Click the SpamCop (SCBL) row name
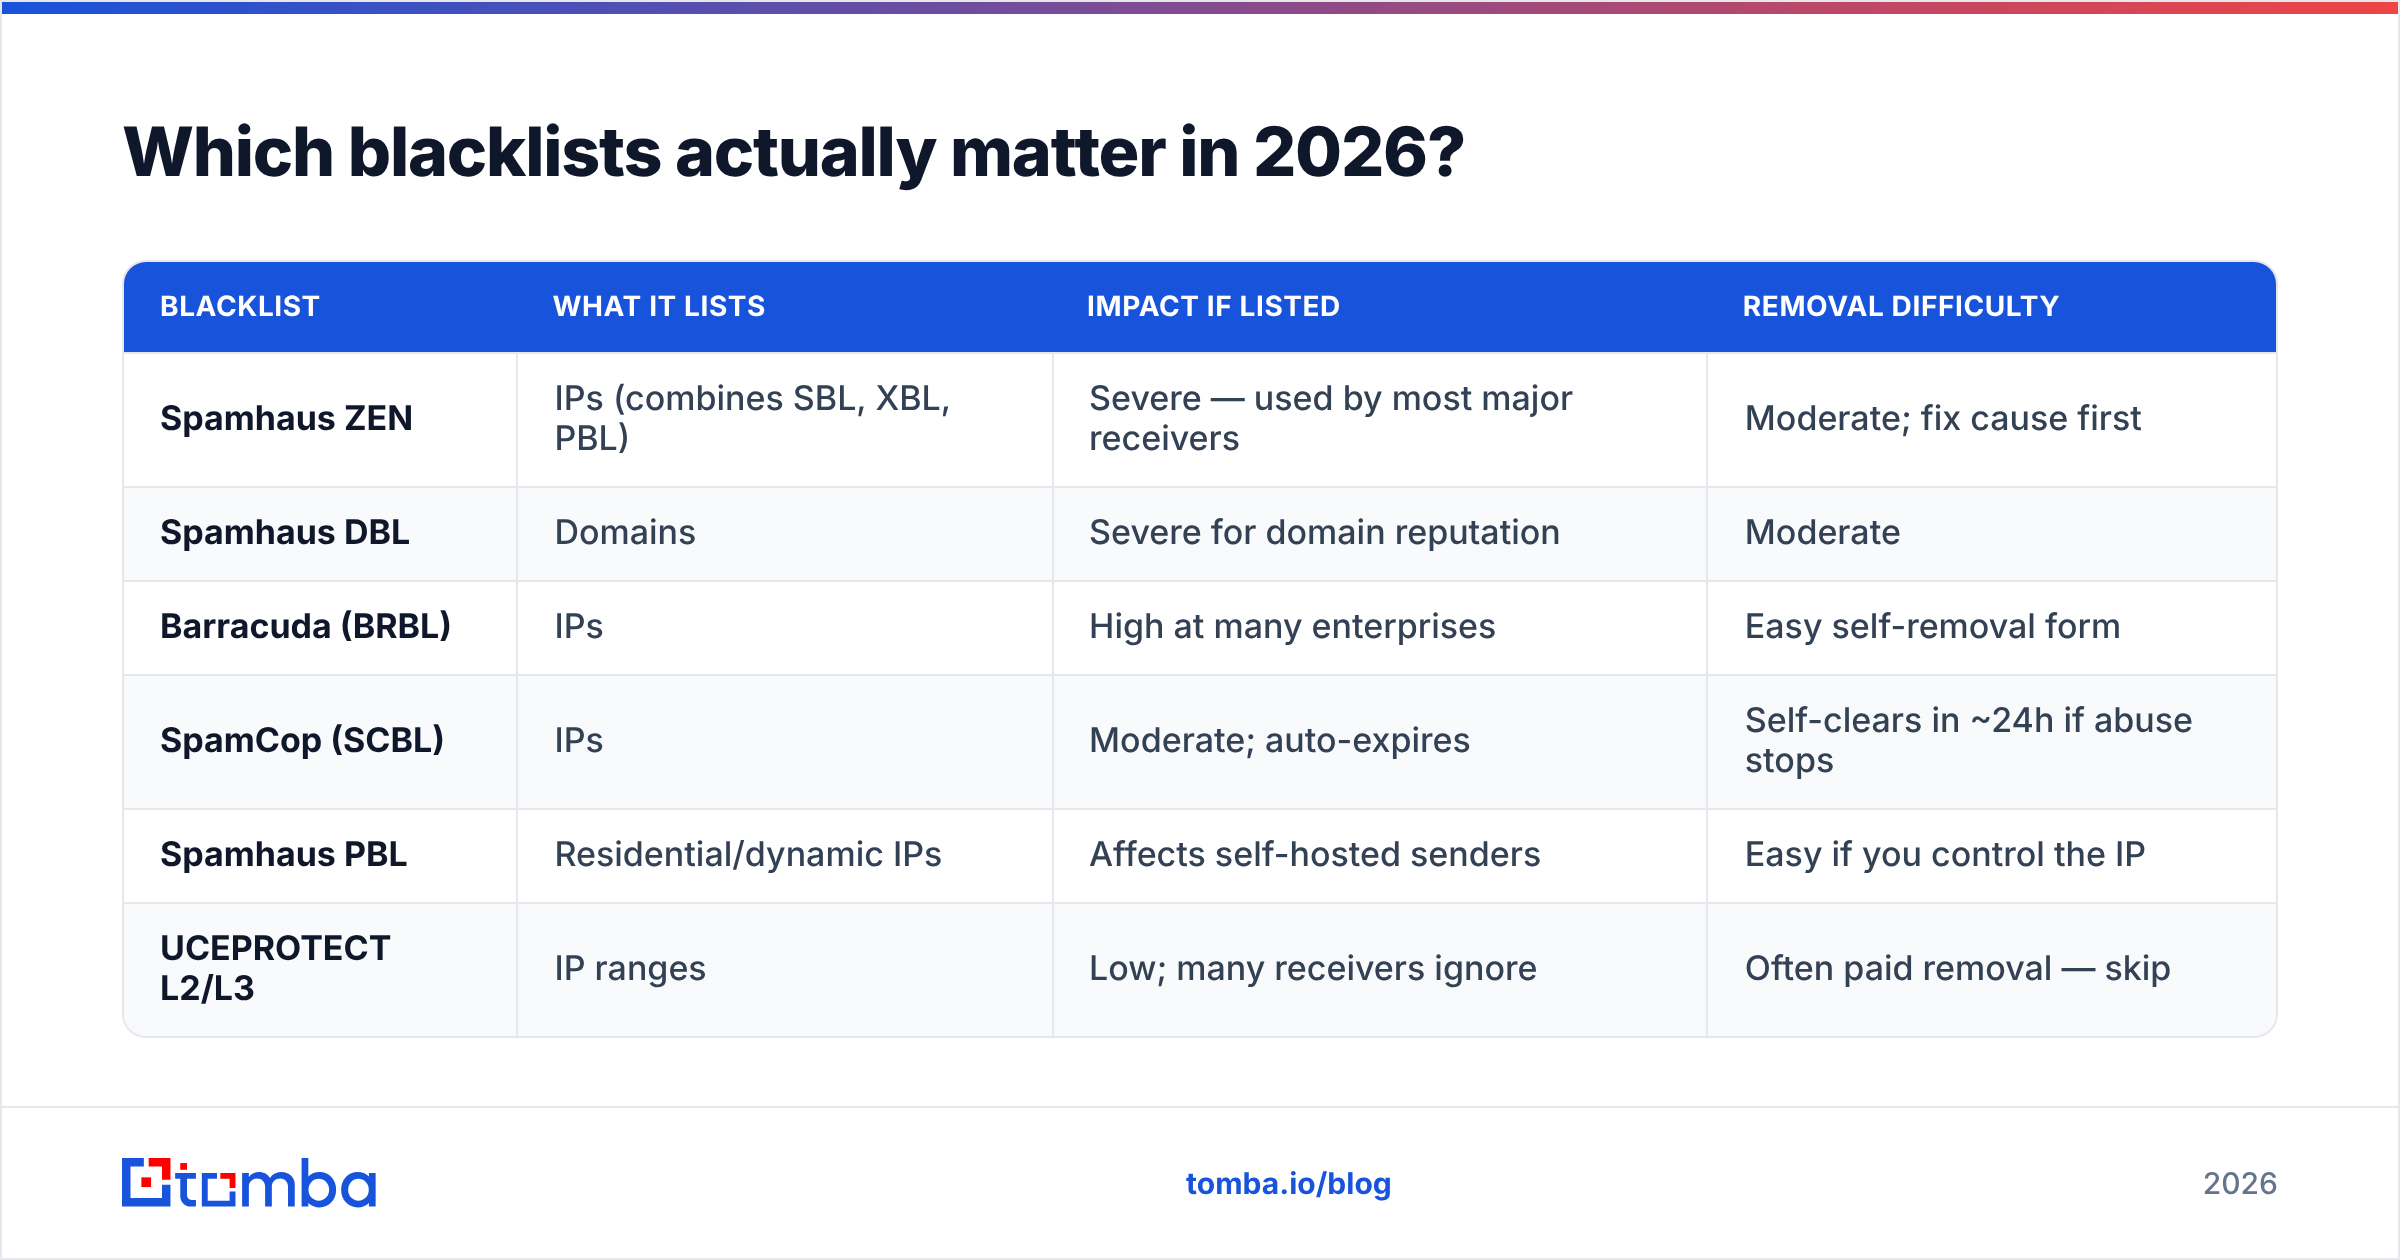 point(302,740)
